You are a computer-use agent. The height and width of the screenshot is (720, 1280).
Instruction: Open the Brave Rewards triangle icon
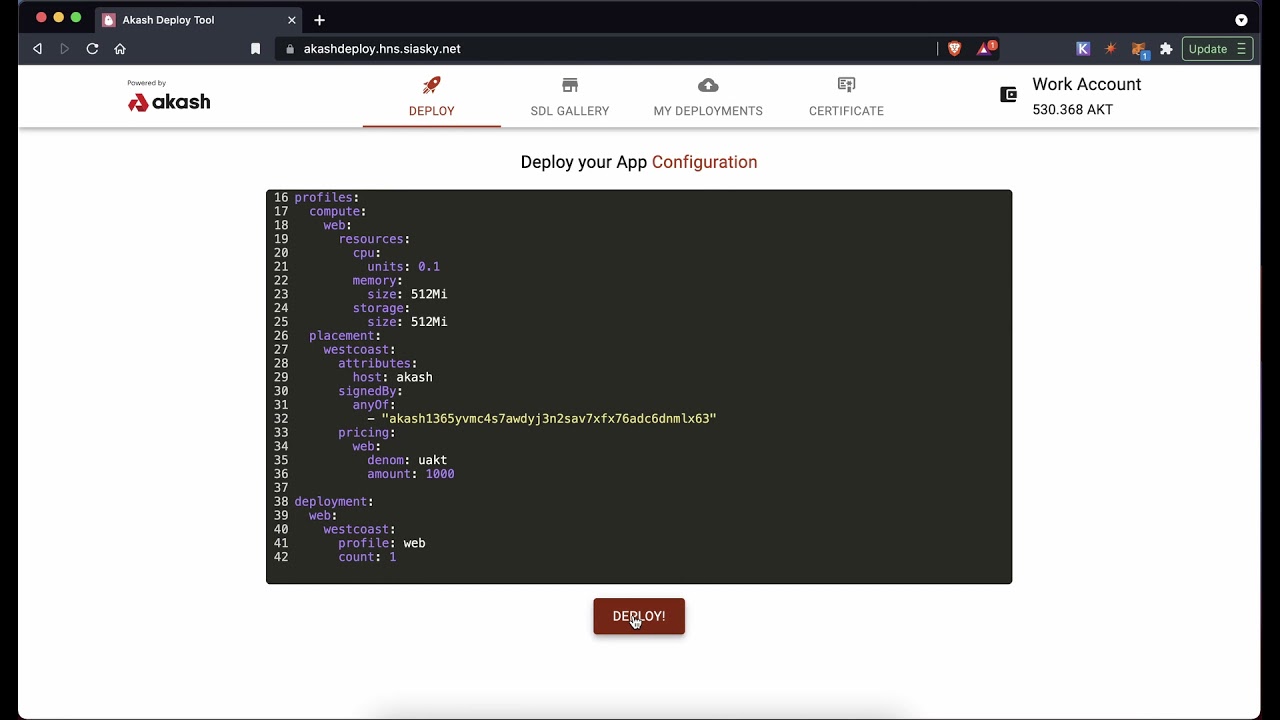click(986, 48)
